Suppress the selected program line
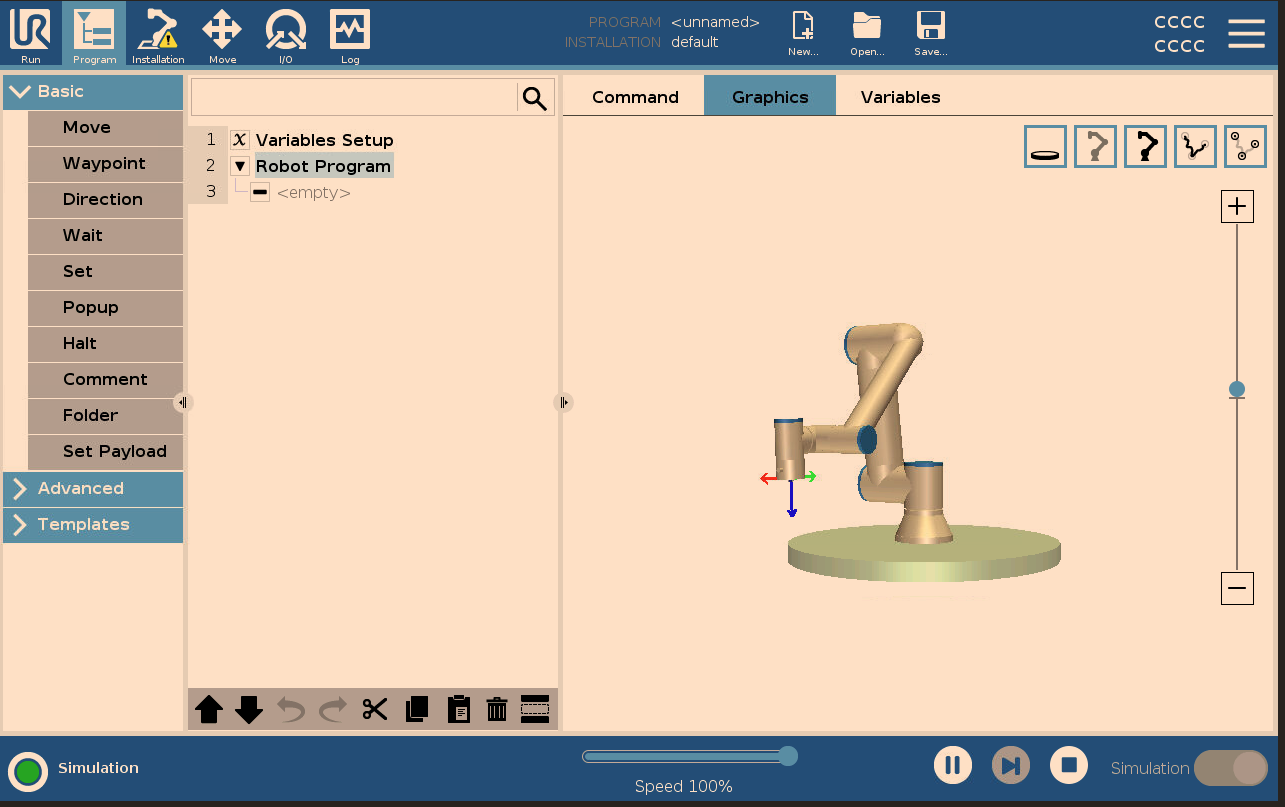The image size is (1285, 807). (x=535, y=710)
